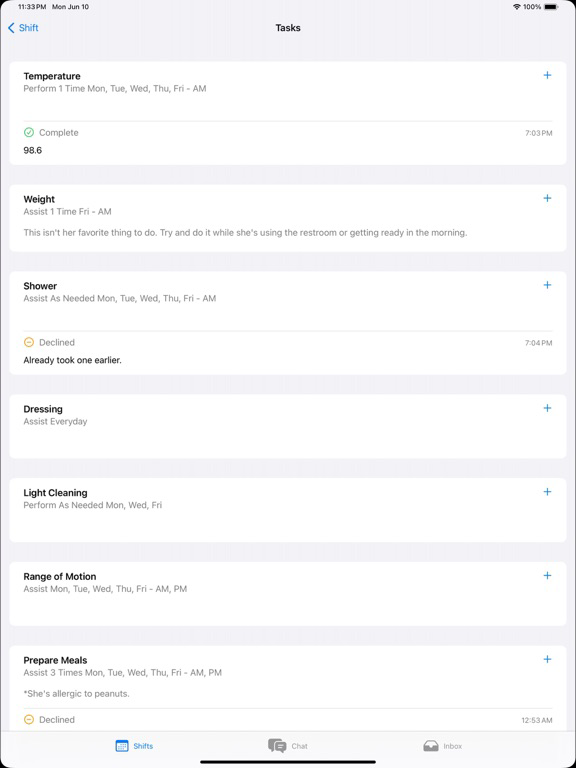Tap plus icon for Range of Motion

click(x=547, y=576)
